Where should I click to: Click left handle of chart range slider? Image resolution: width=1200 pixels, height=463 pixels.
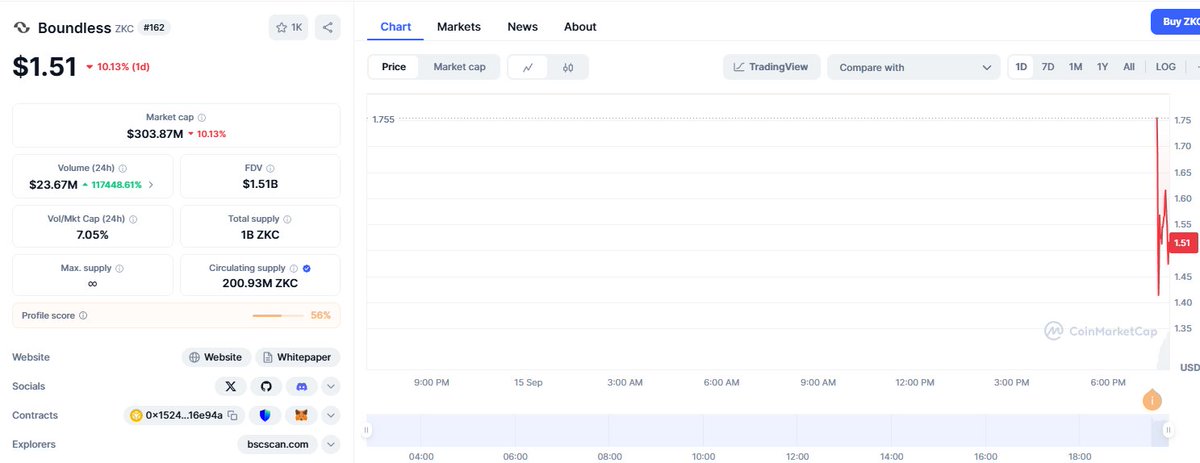366,430
